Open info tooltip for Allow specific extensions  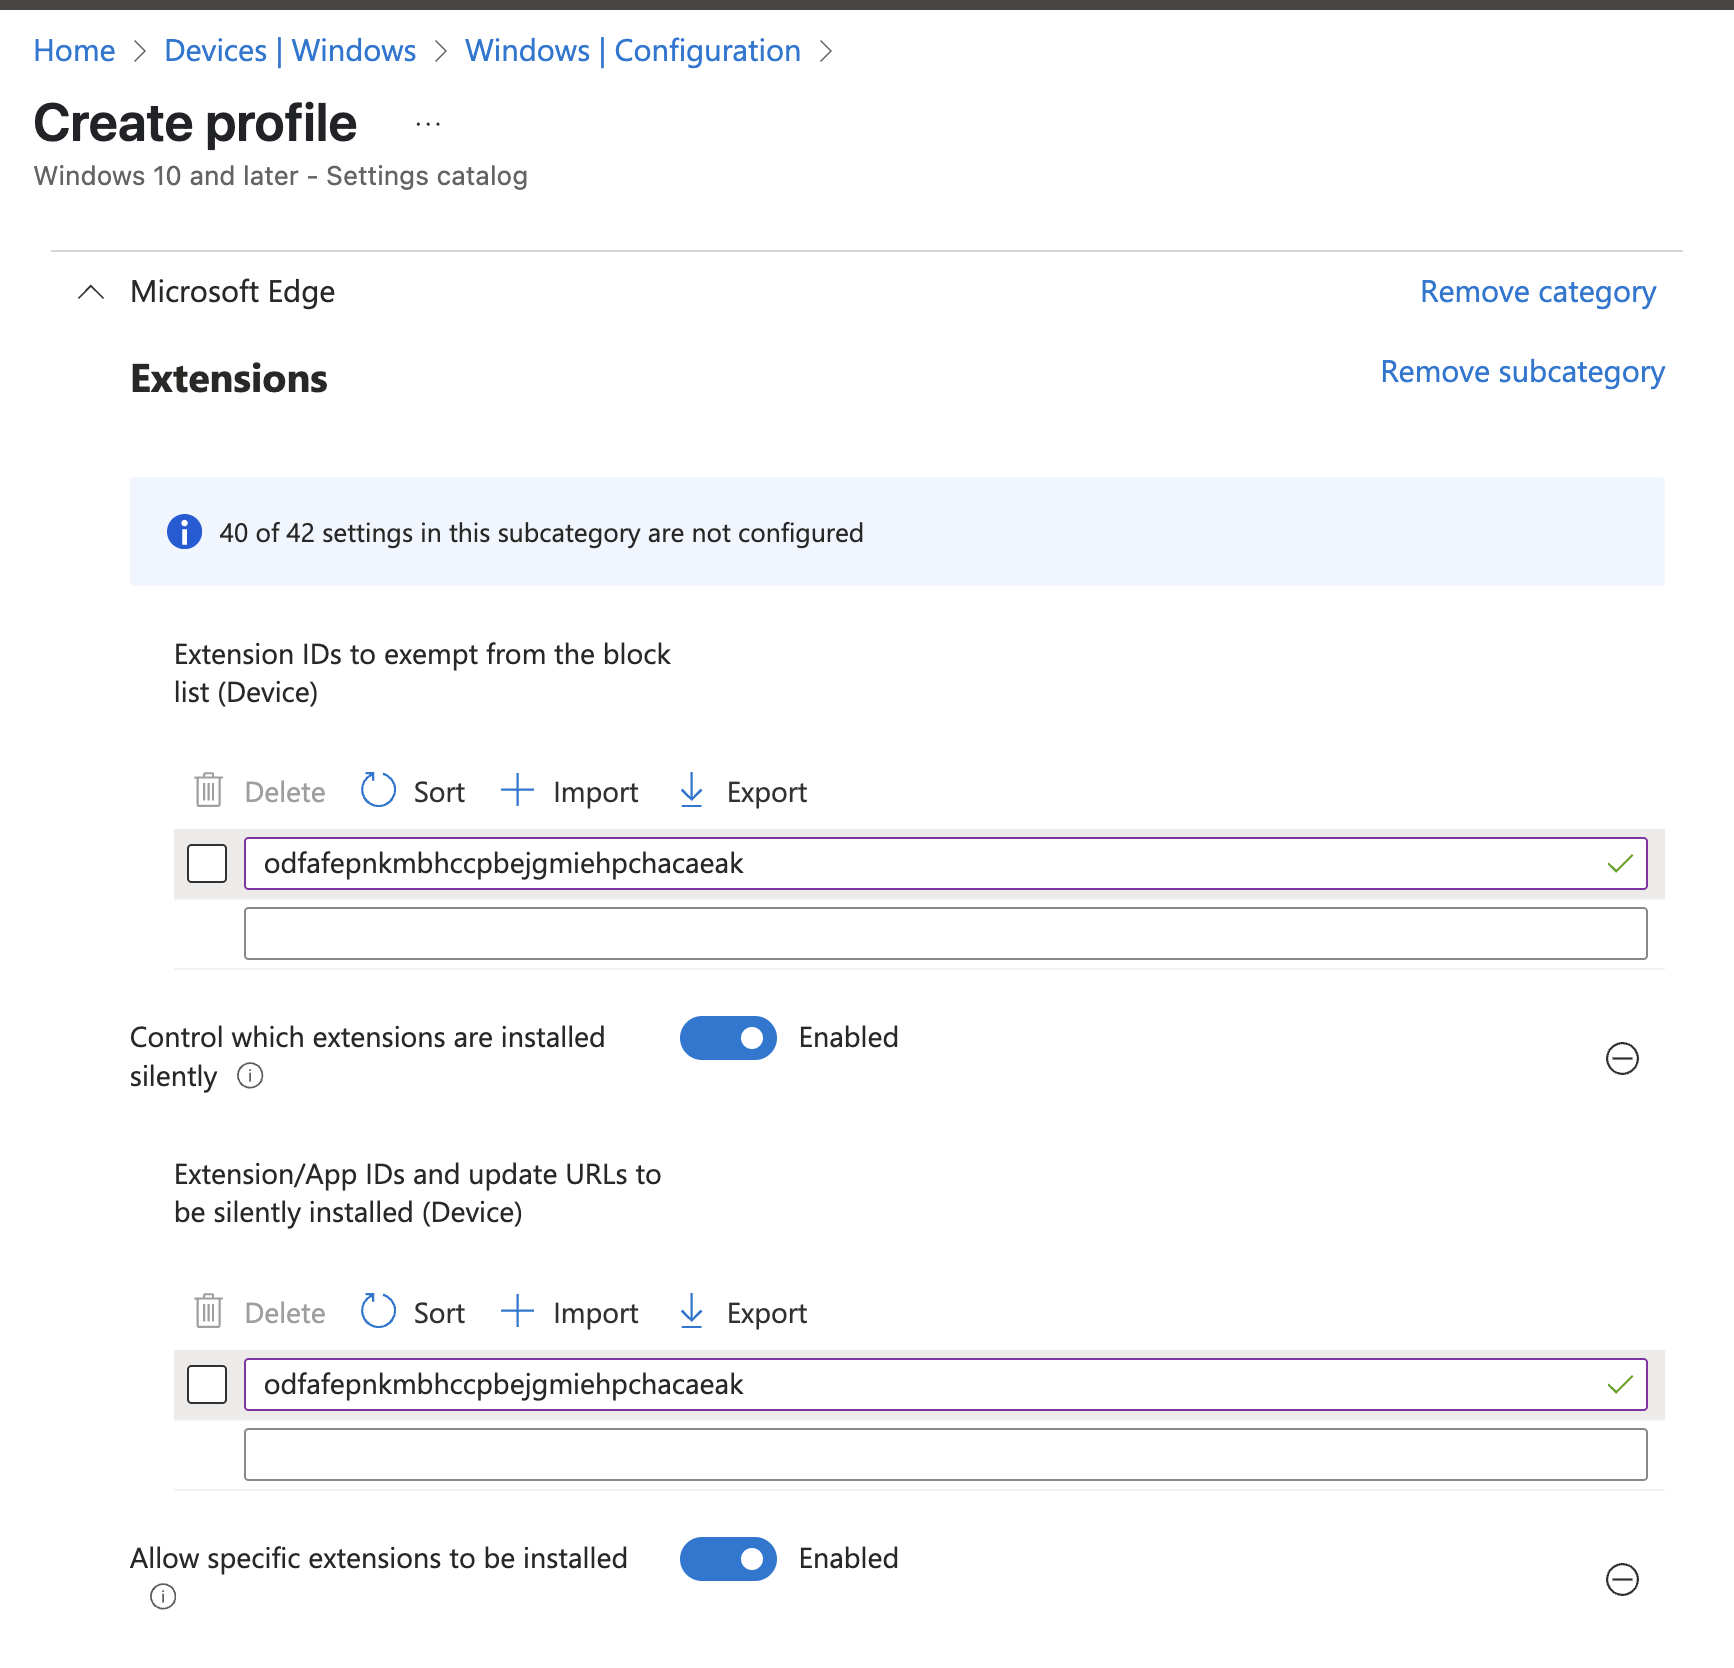(x=163, y=1597)
